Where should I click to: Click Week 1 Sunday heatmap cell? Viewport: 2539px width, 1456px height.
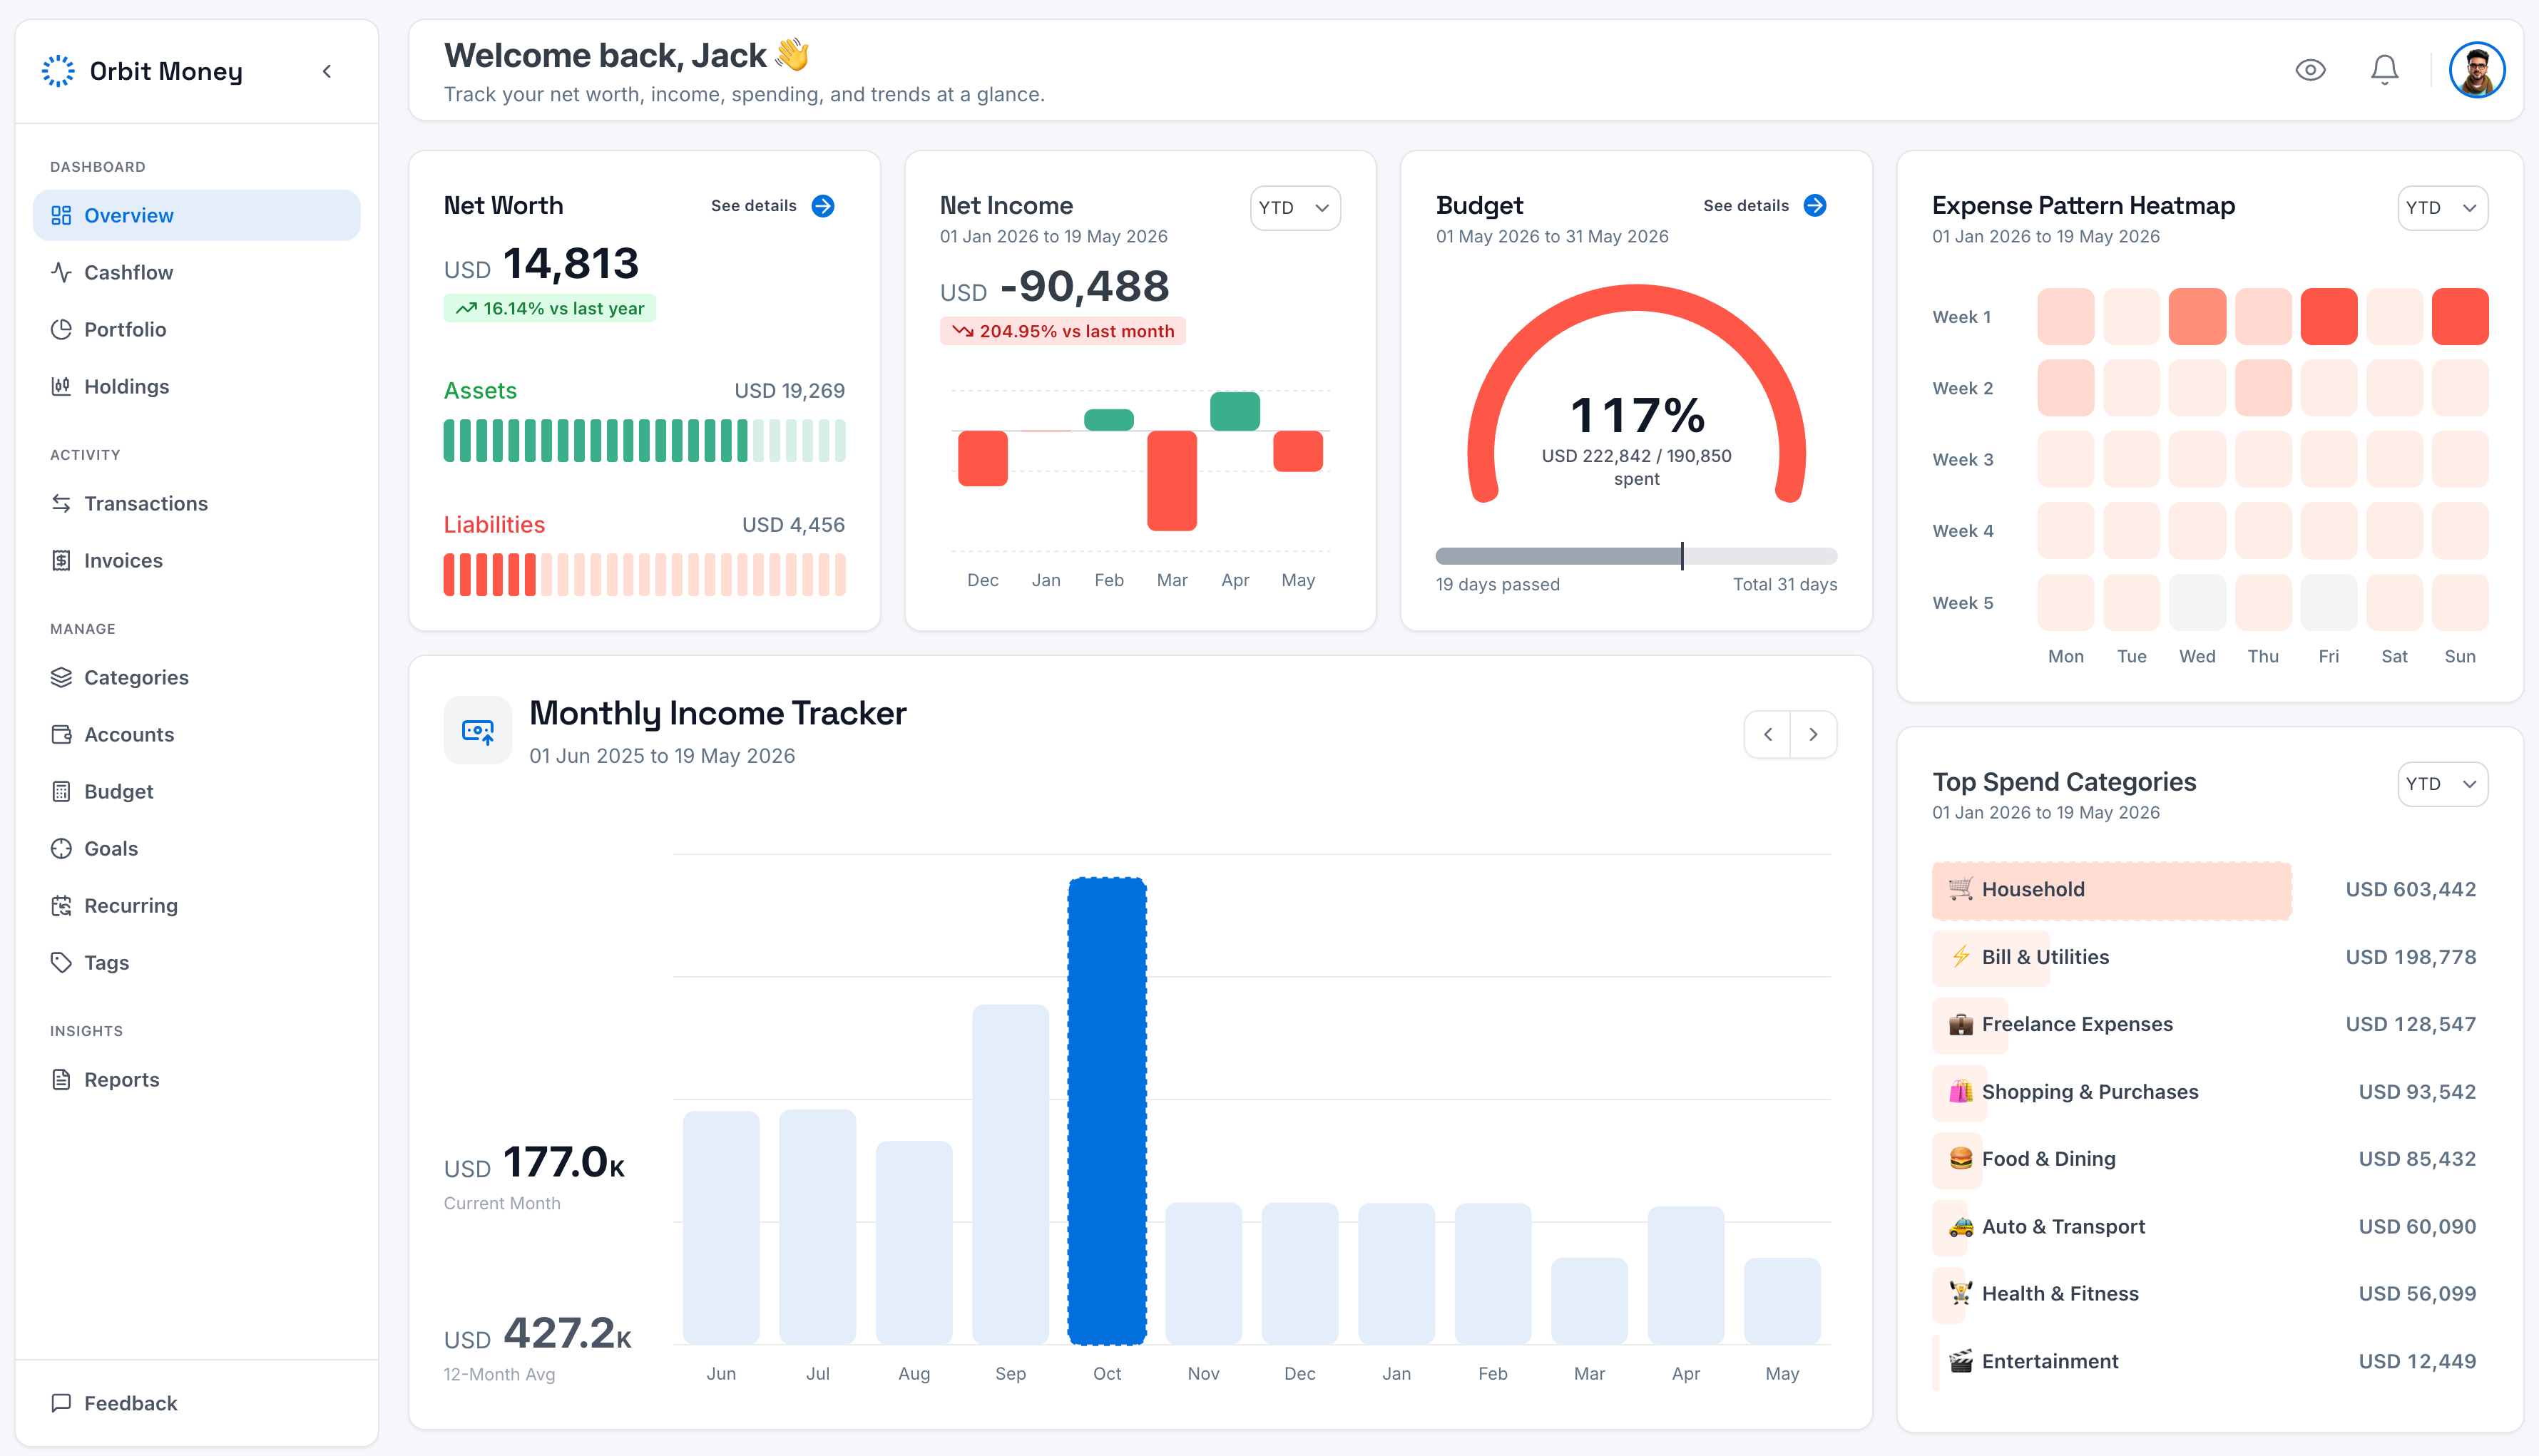(2460, 317)
